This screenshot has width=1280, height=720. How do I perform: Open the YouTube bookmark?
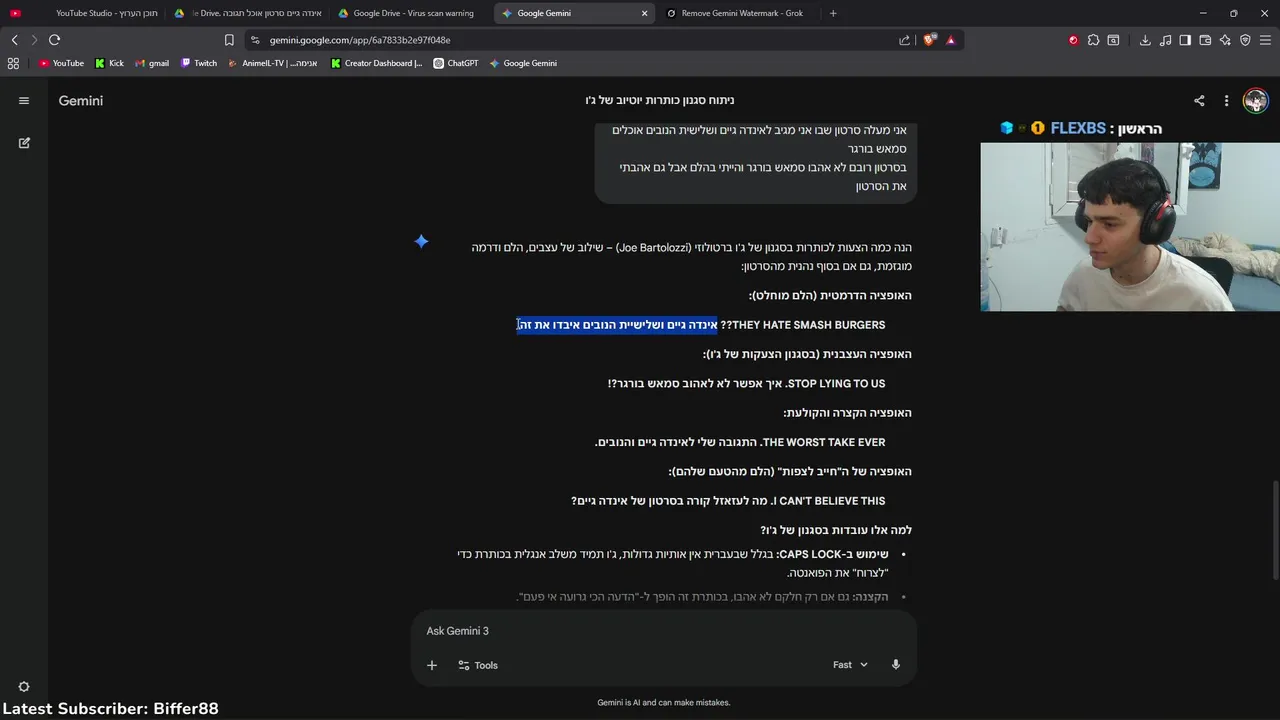click(61, 63)
